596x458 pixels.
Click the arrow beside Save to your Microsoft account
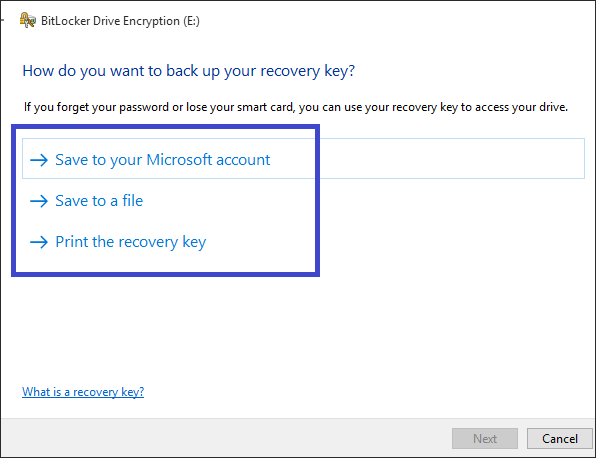[x=39, y=160]
